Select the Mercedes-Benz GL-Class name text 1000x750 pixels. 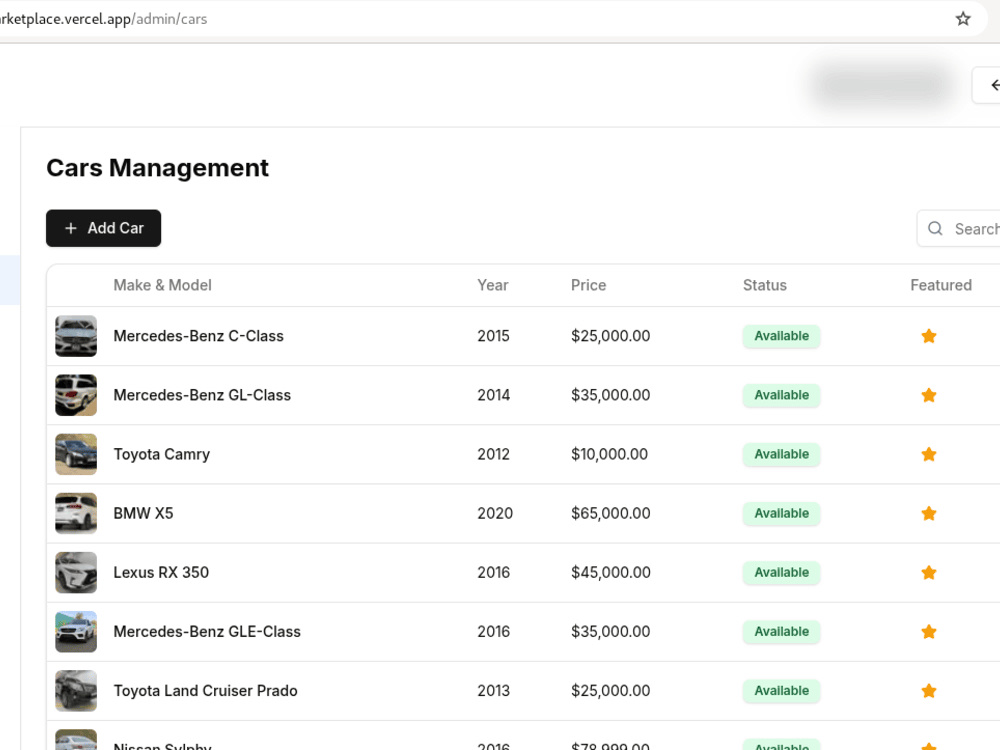202,395
